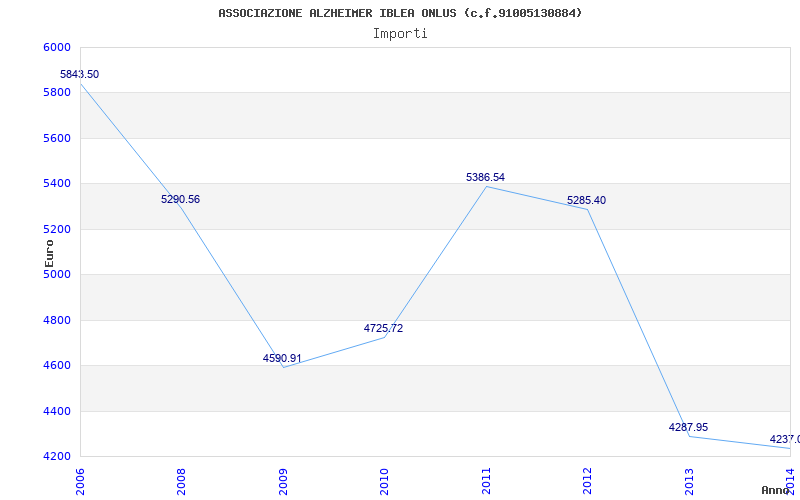Click the data label 5285.40
The width and height of the screenshot is (800, 500).
(586, 201)
